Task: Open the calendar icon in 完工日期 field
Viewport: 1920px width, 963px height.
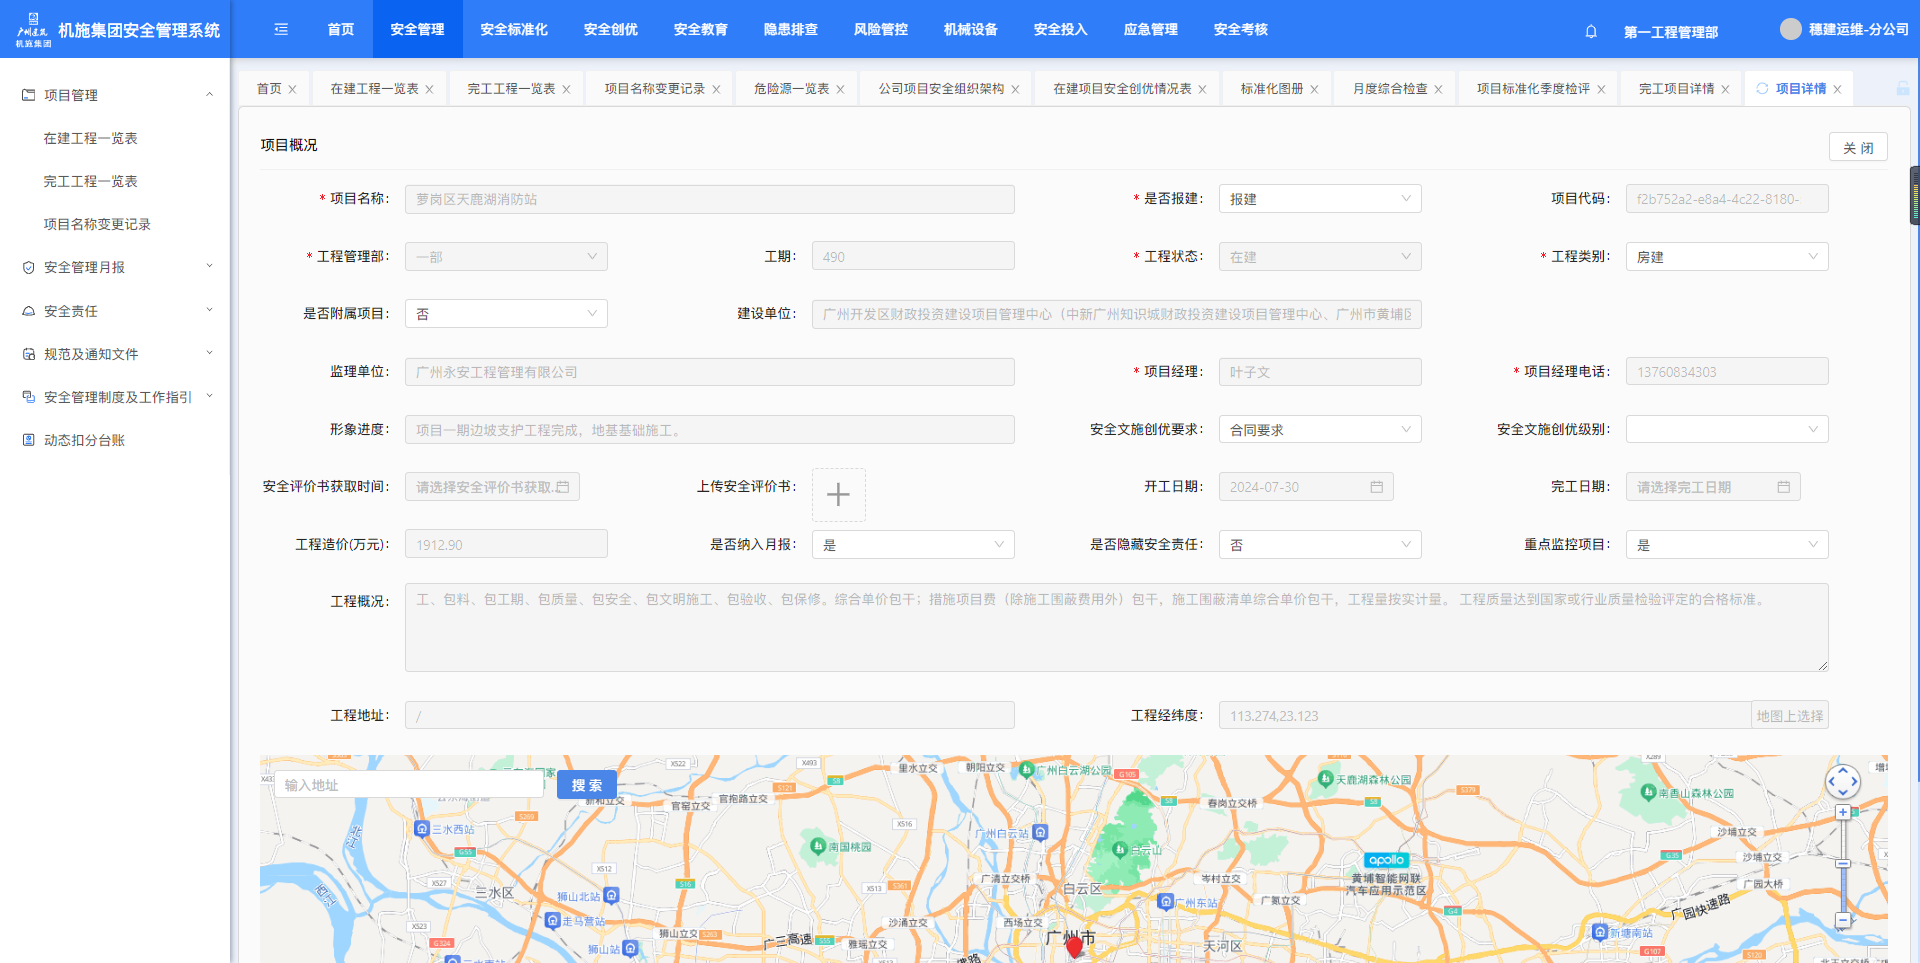Action: tap(1783, 487)
